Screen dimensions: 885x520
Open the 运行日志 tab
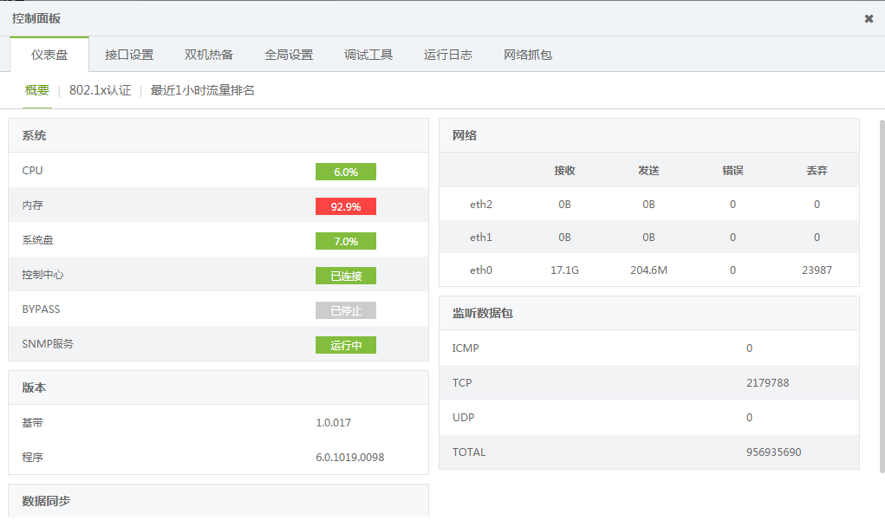[x=448, y=55]
